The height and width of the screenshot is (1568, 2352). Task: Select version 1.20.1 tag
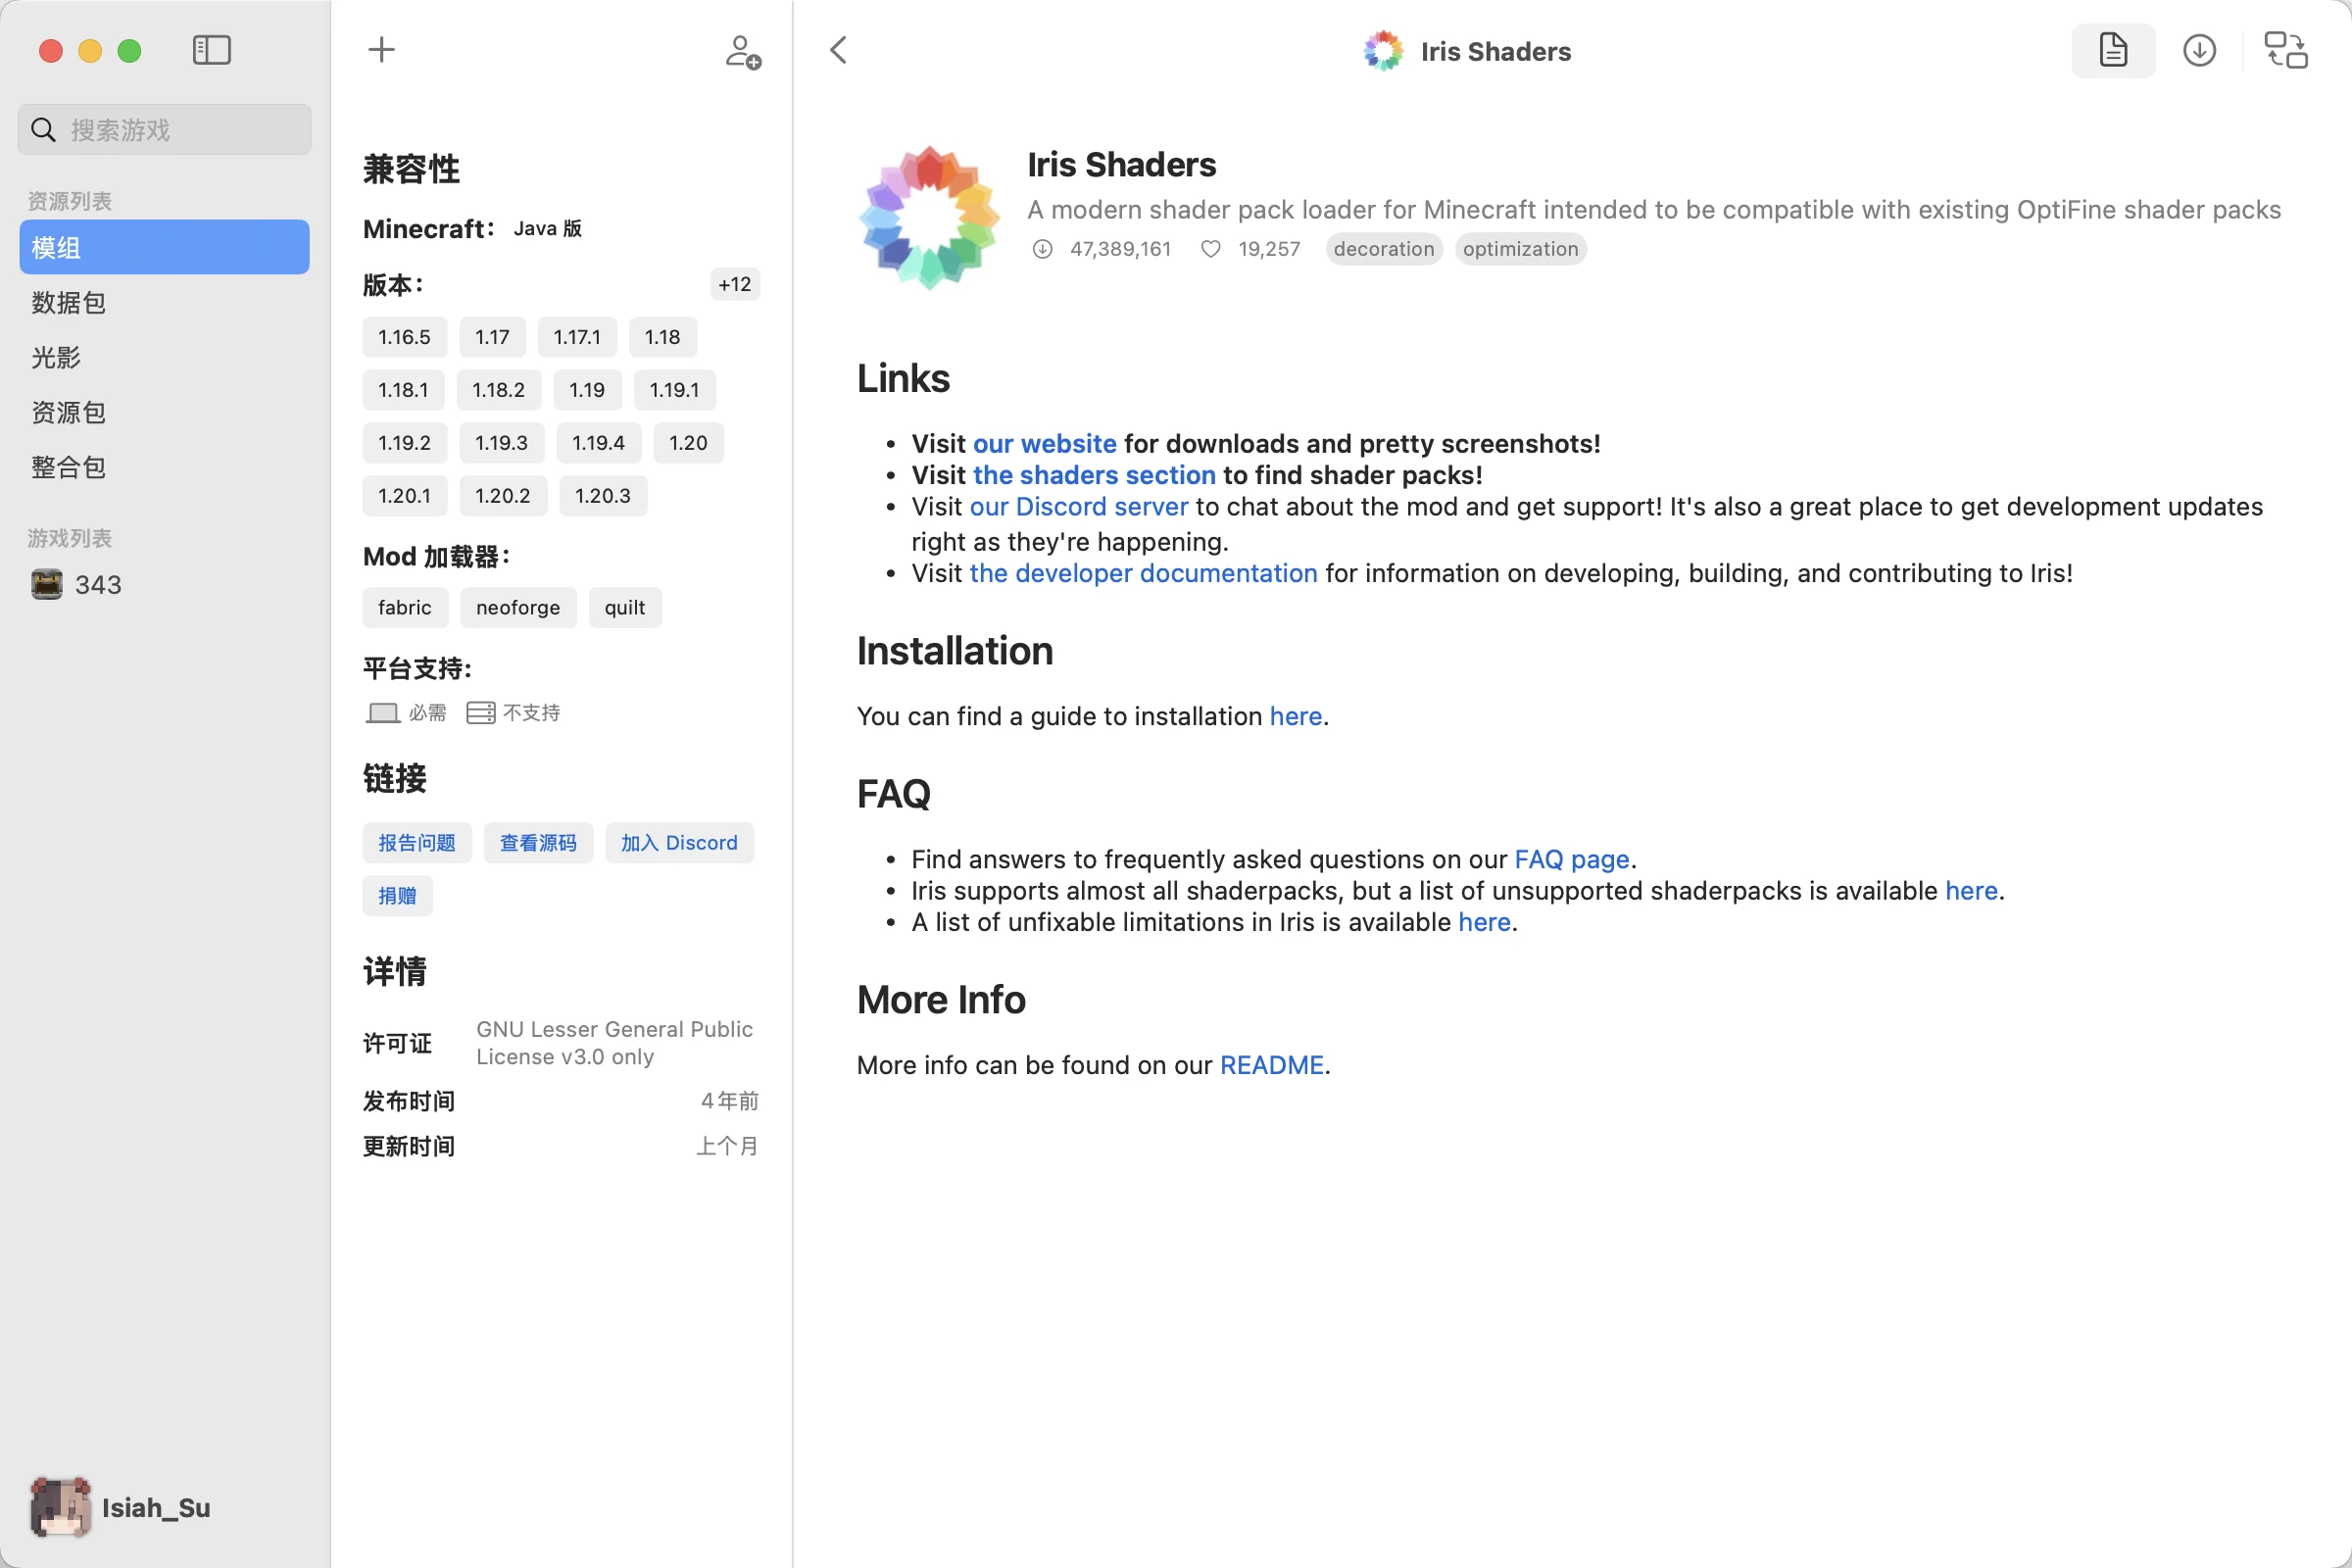(404, 496)
